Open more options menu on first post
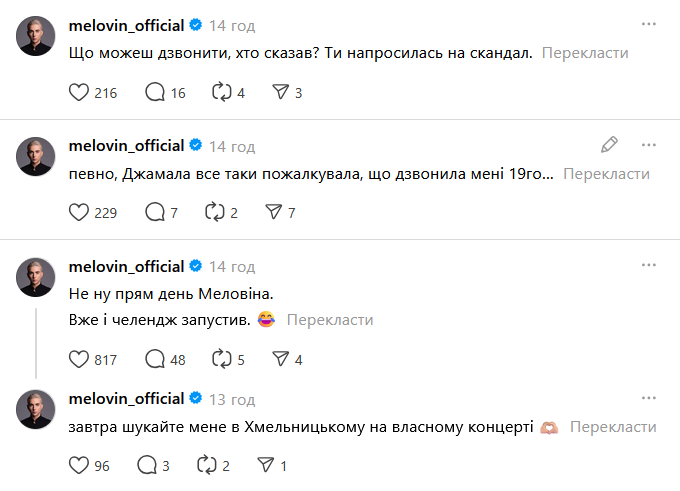This screenshot has width=680, height=491. (x=649, y=24)
